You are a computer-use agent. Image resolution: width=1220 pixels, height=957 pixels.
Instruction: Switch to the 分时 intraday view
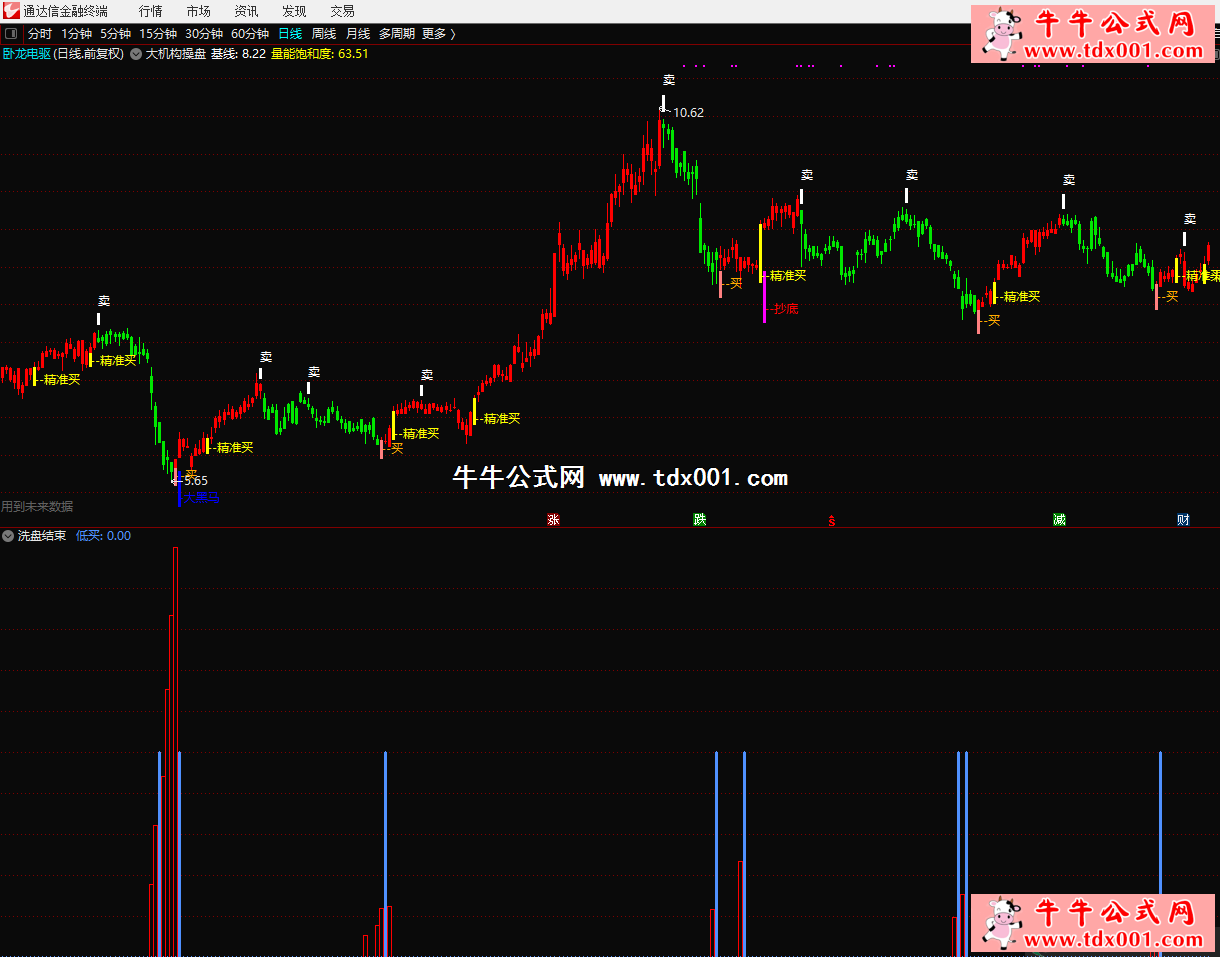point(40,34)
